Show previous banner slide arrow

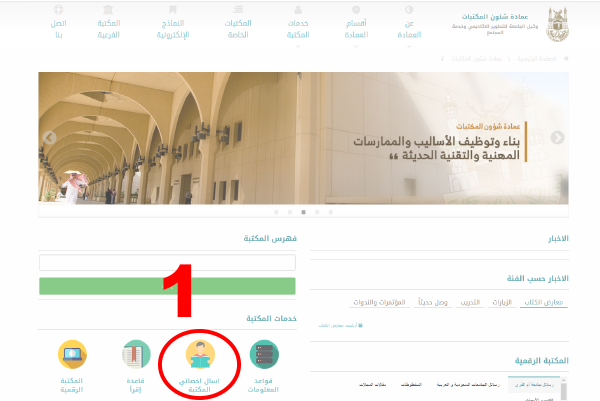click(x=50, y=138)
